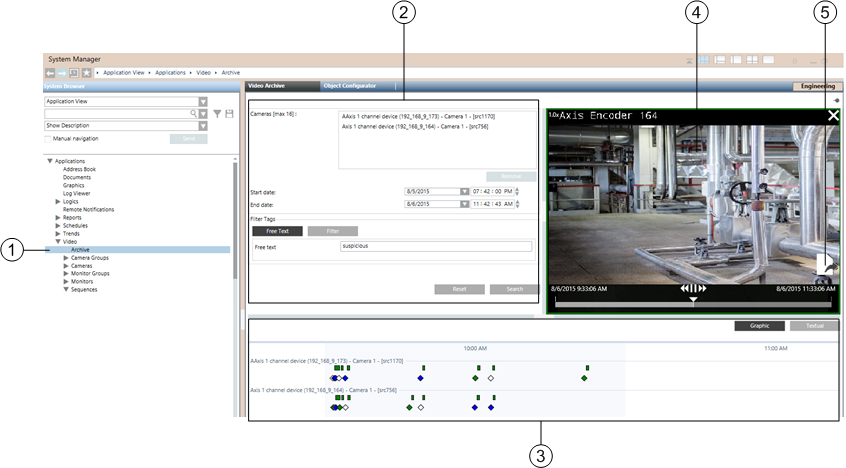Switch timeline to Graphic view
This screenshot has width=846, height=468.
(x=759, y=326)
